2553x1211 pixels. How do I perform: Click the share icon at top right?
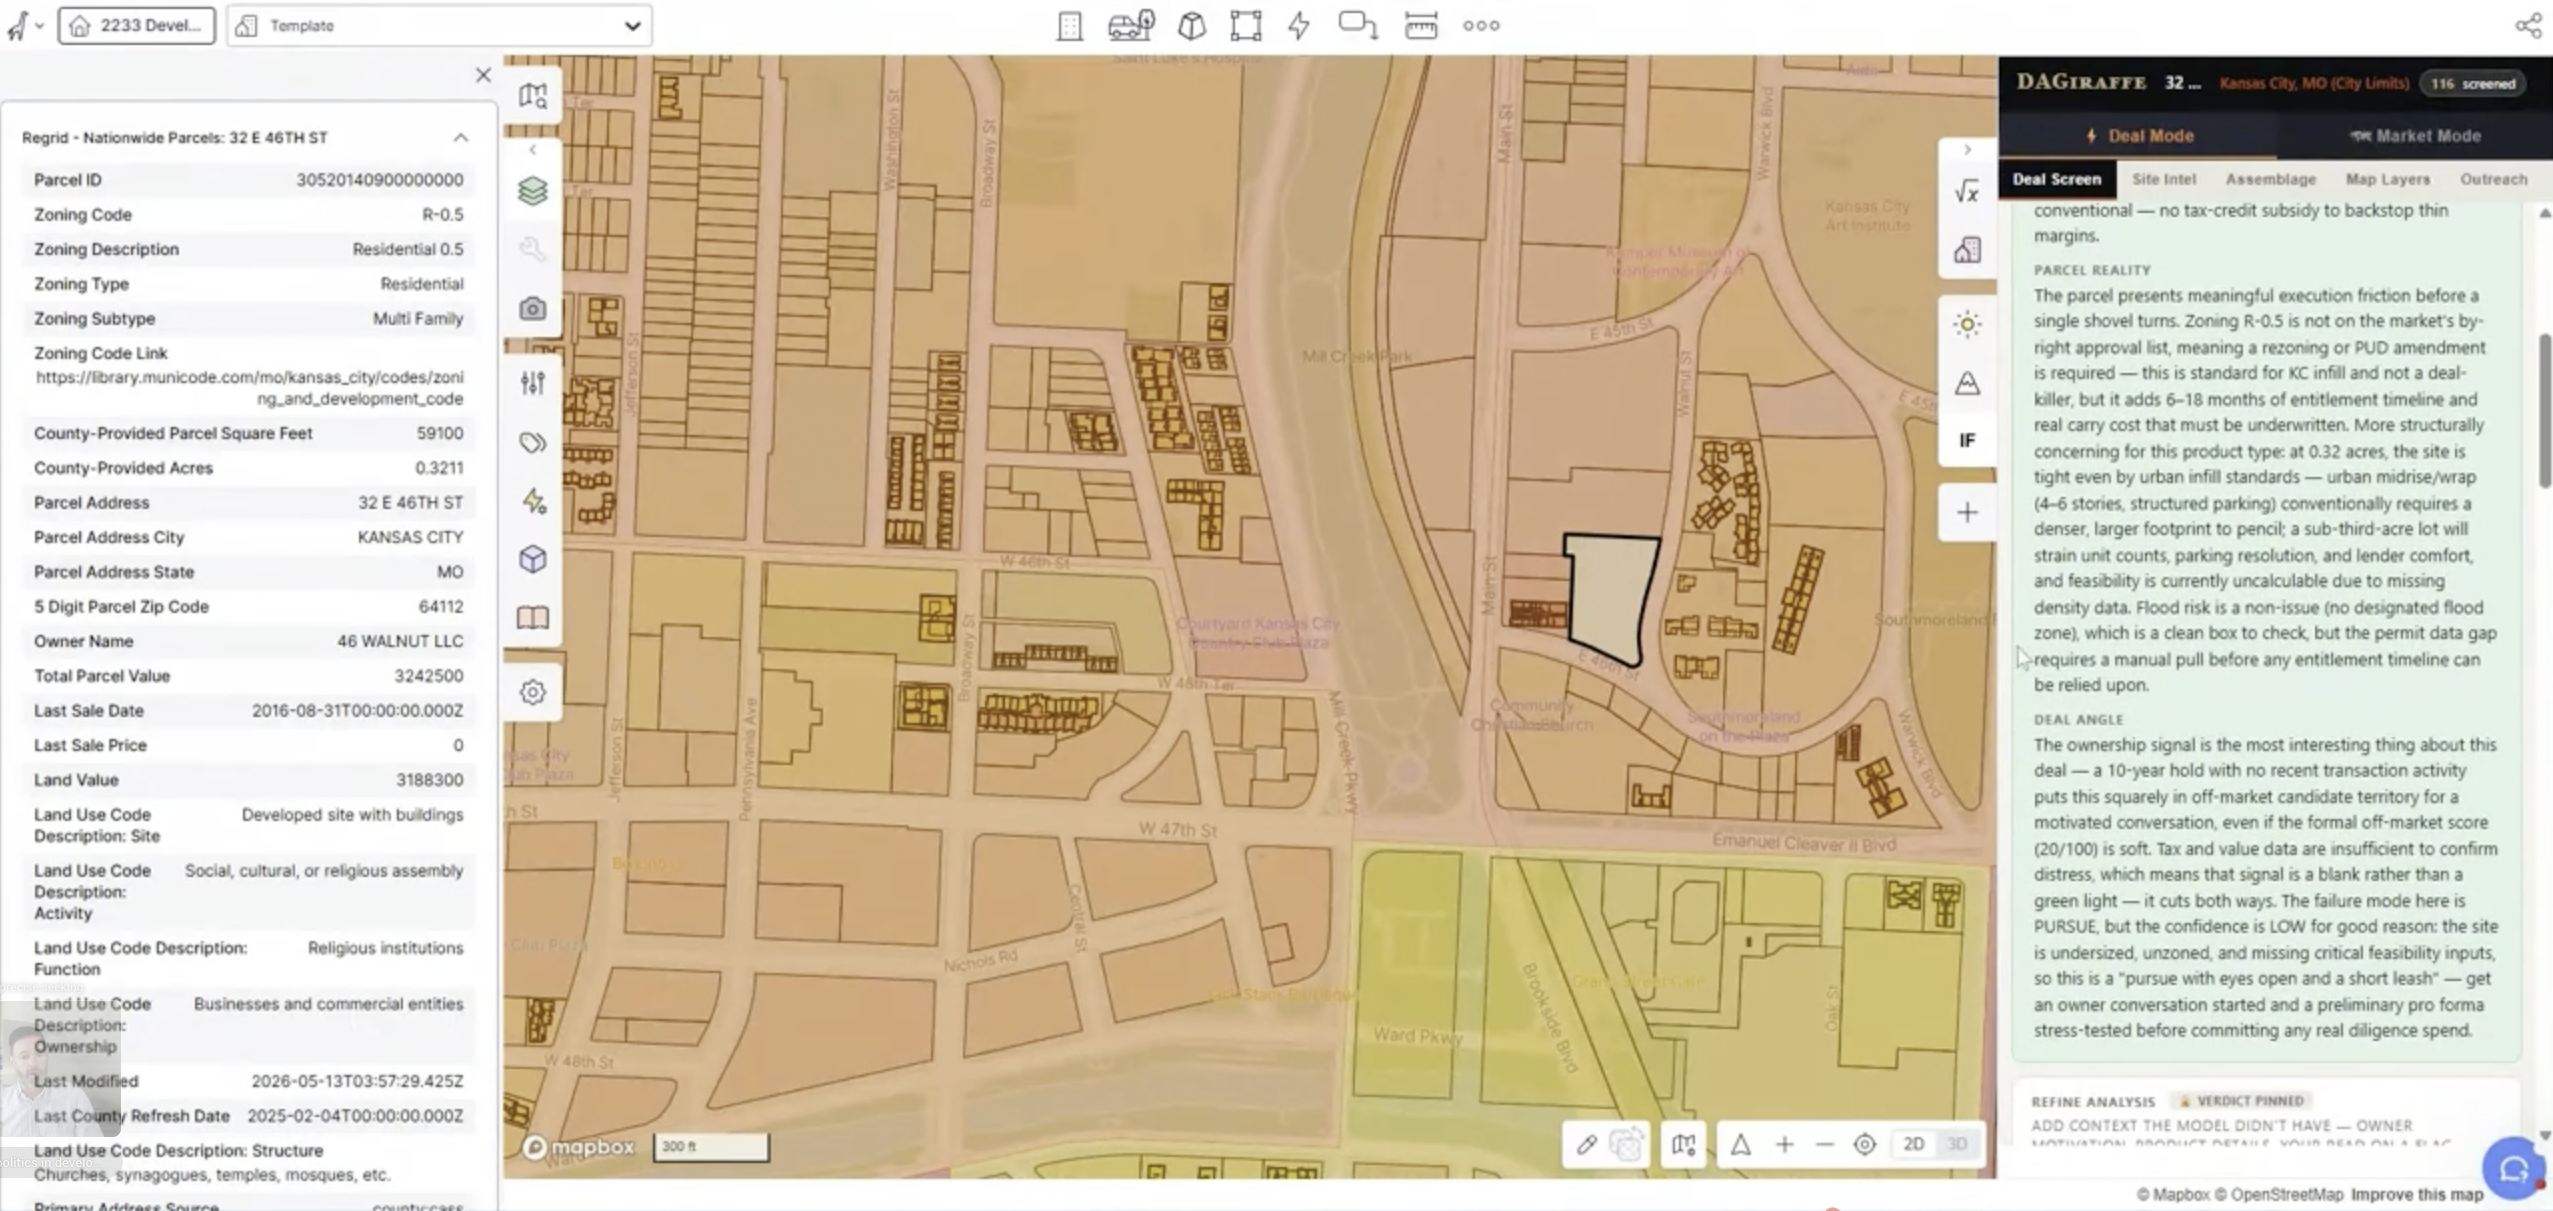click(2528, 26)
